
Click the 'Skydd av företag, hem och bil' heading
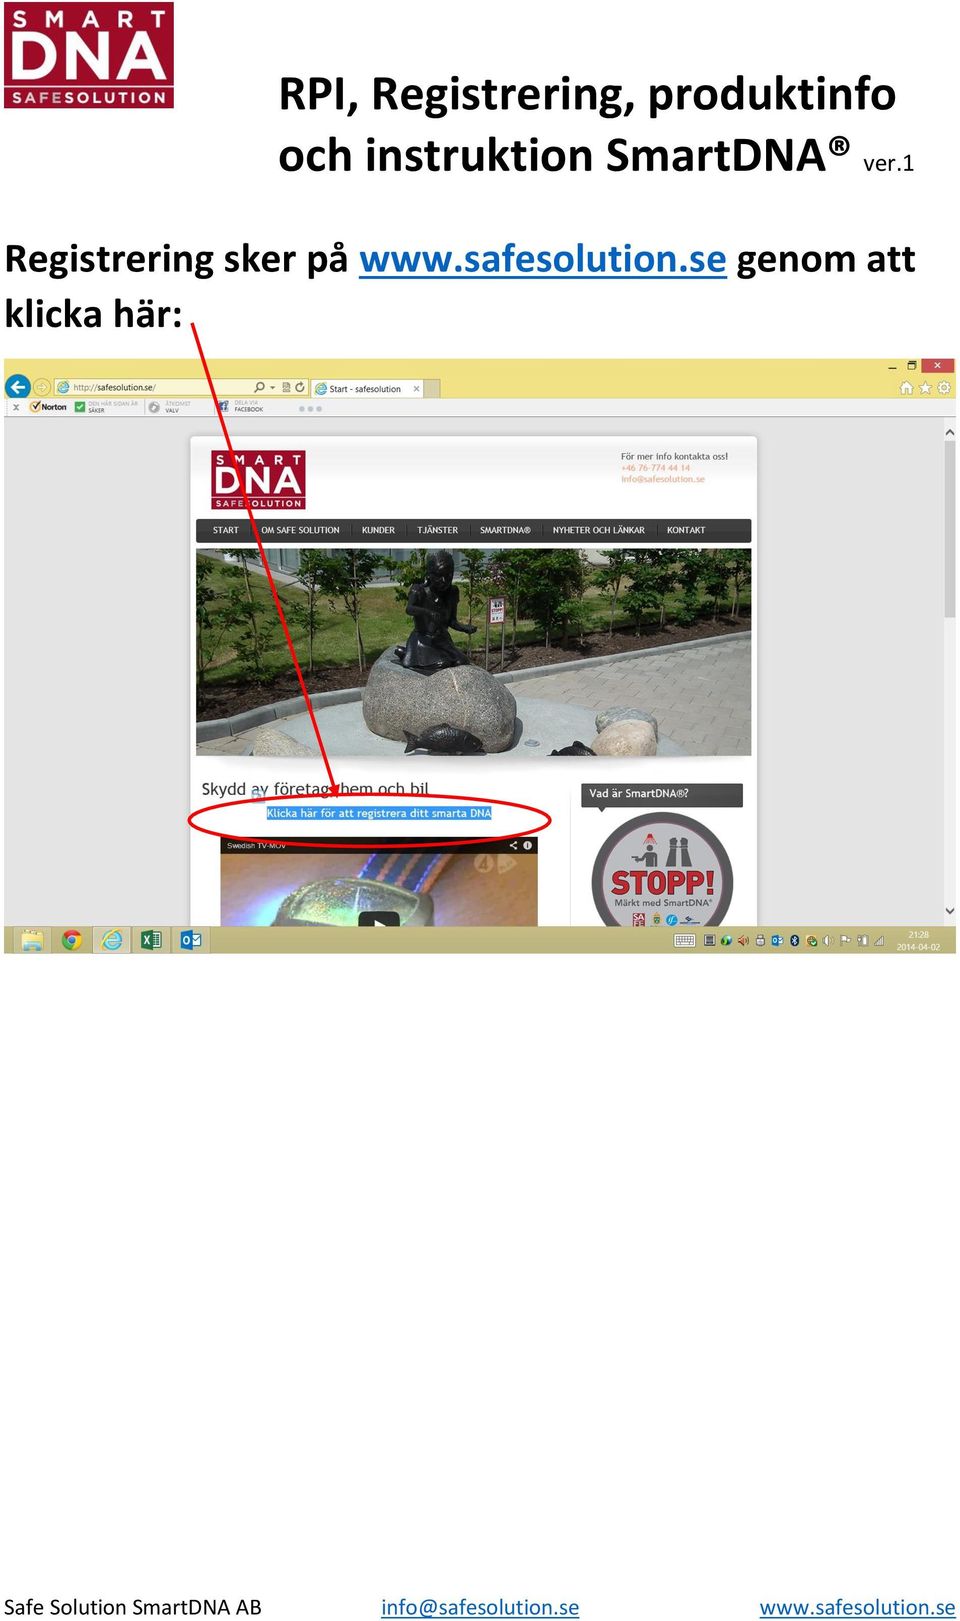point(315,789)
